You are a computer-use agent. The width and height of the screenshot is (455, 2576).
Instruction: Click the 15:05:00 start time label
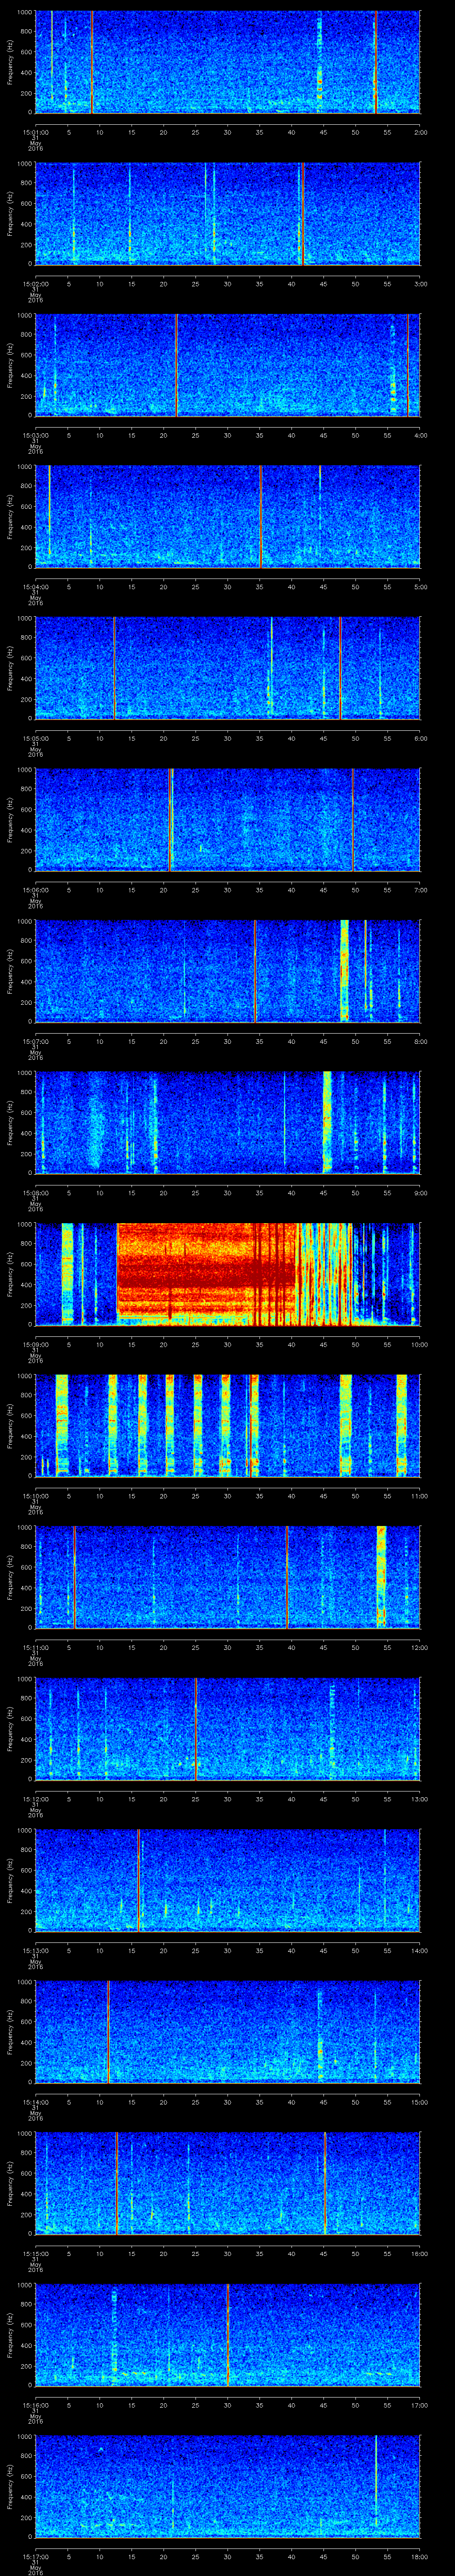[36, 738]
